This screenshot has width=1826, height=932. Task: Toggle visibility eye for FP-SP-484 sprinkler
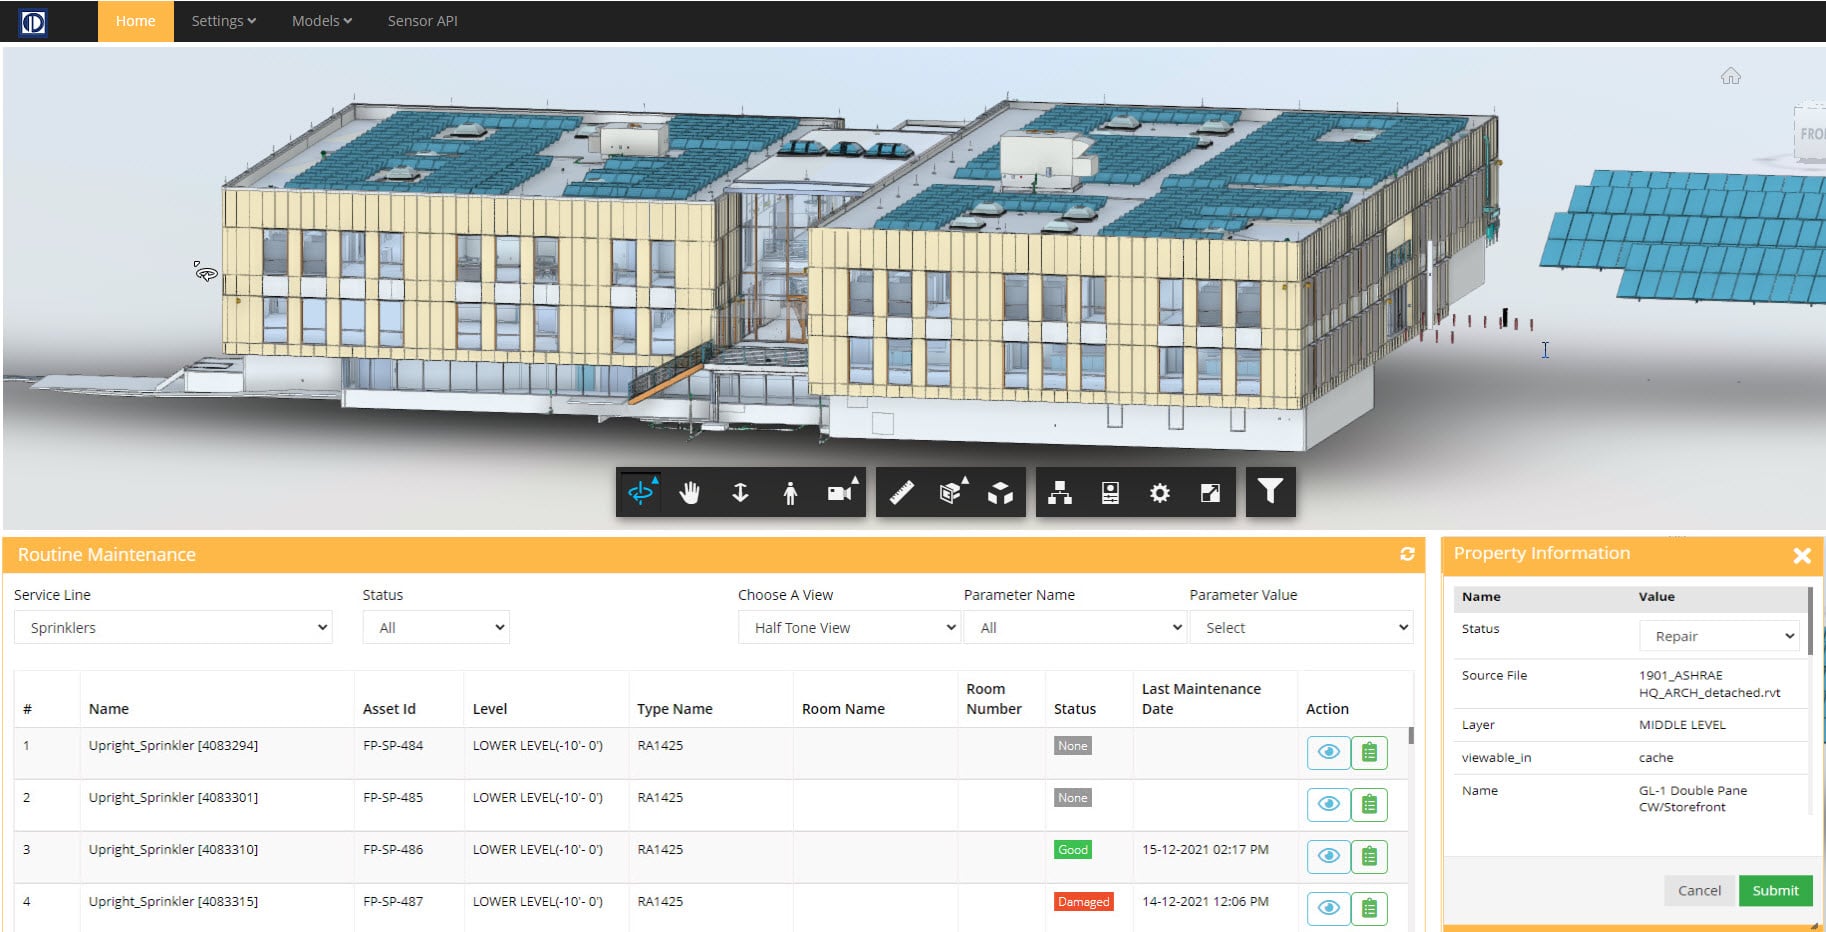click(1328, 752)
